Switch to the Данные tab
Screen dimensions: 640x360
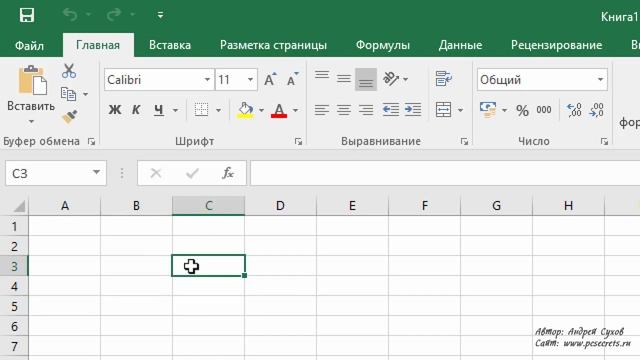tap(460, 45)
